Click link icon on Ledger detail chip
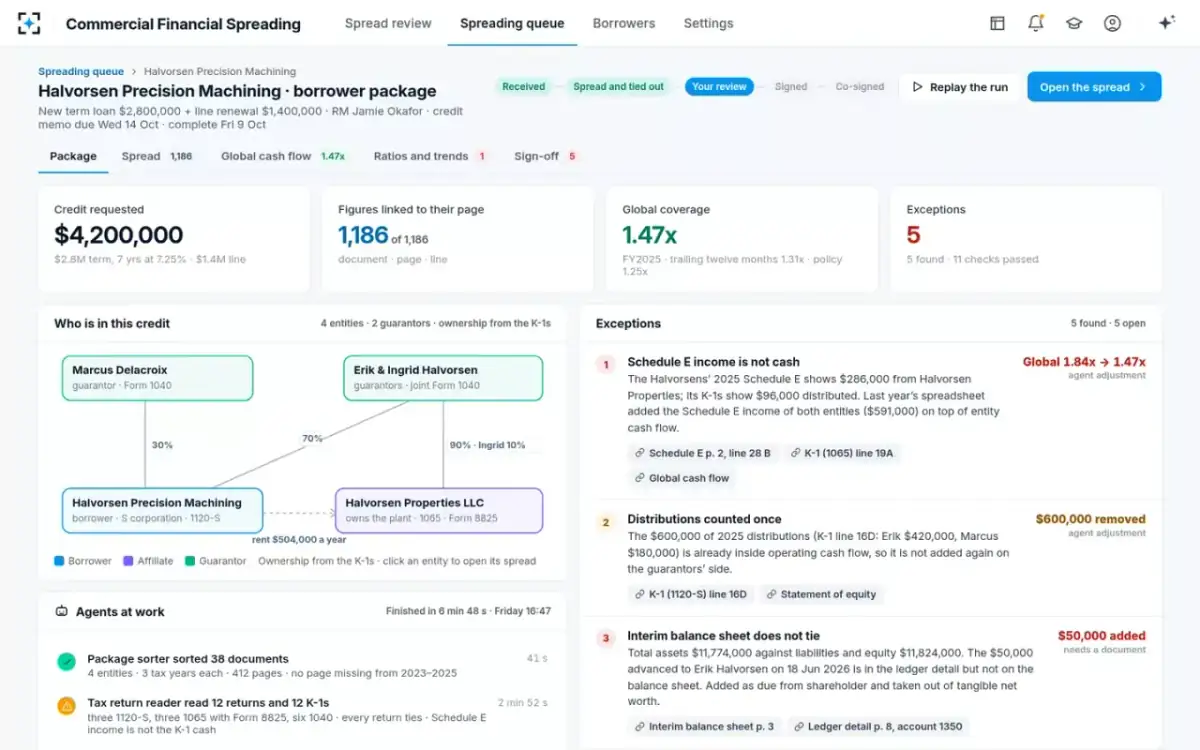This screenshot has width=1200, height=750. click(x=799, y=726)
